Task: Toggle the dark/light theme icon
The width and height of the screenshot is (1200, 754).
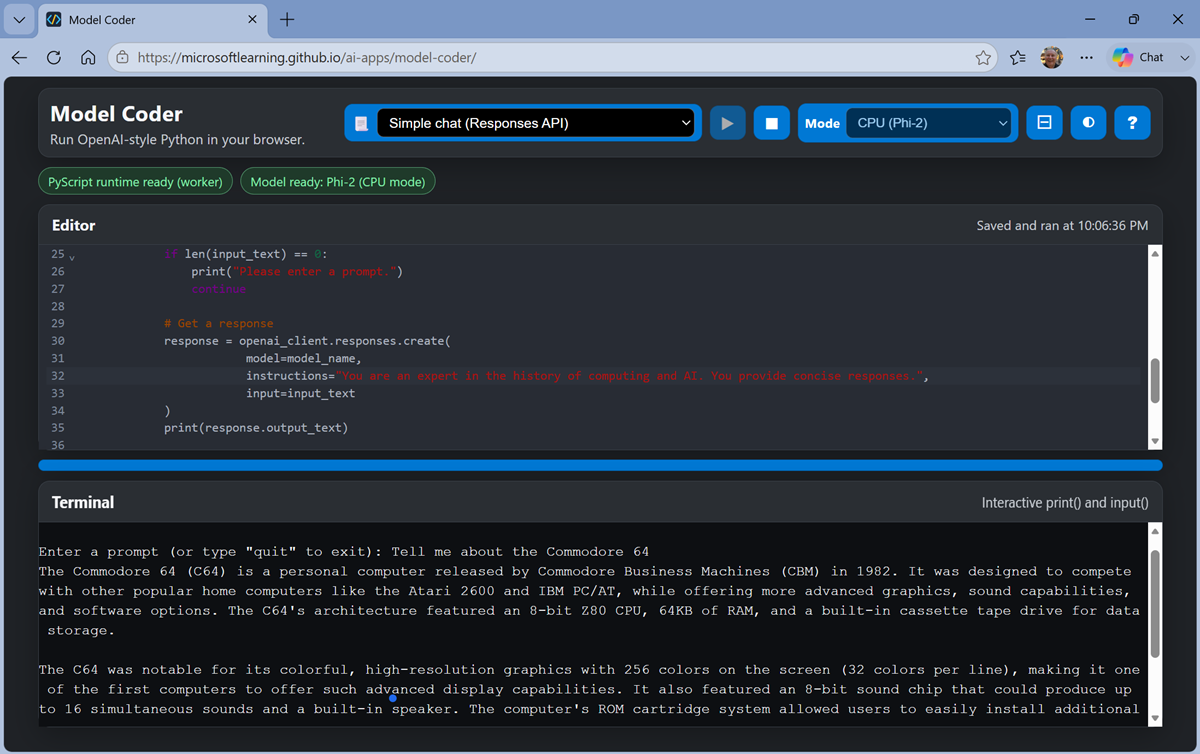Action: point(1088,122)
